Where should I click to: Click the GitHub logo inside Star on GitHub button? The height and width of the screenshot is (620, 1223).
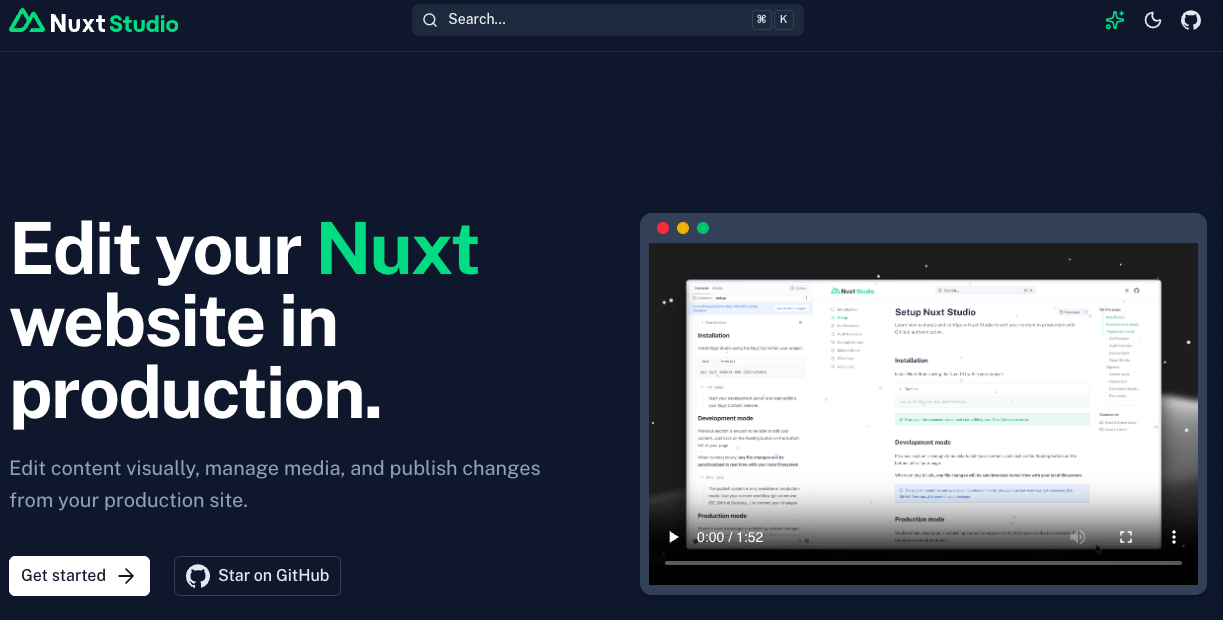pyautogui.click(x=197, y=575)
